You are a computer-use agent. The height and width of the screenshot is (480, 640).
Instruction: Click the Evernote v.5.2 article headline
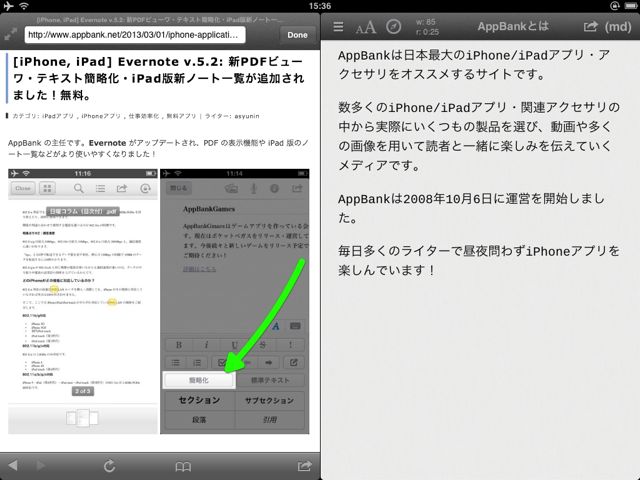[x=158, y=78]
